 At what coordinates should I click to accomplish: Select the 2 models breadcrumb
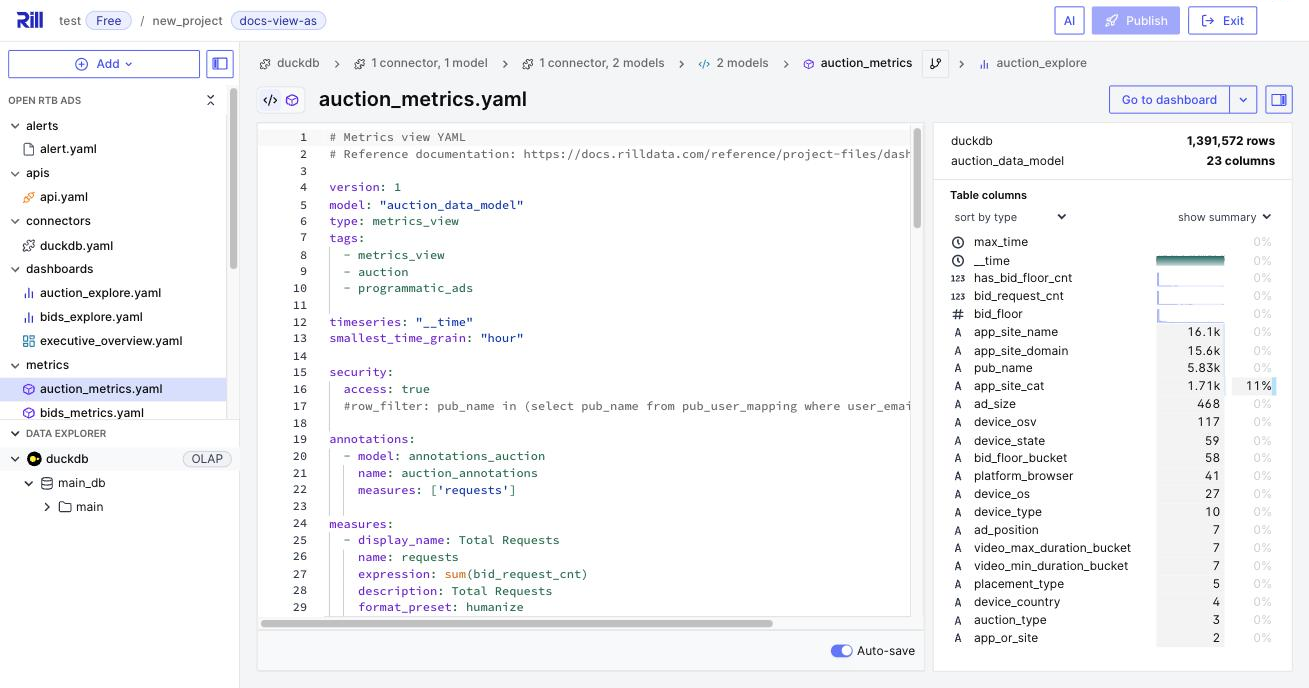point(733,63)
